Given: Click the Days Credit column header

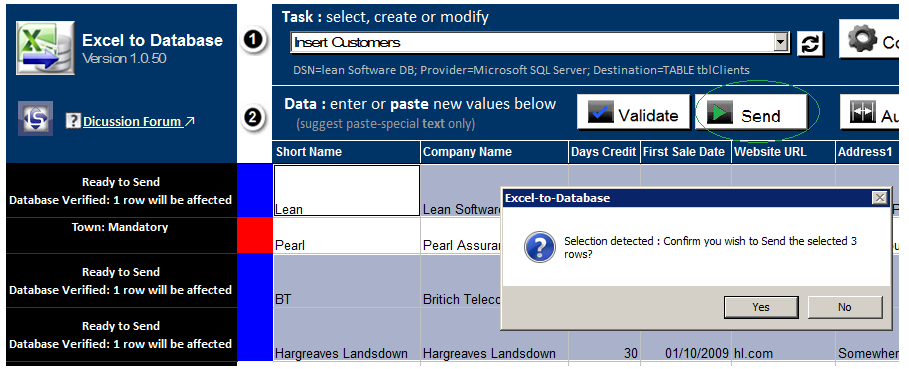Looking at the screenshot, I should pos(604,152).
